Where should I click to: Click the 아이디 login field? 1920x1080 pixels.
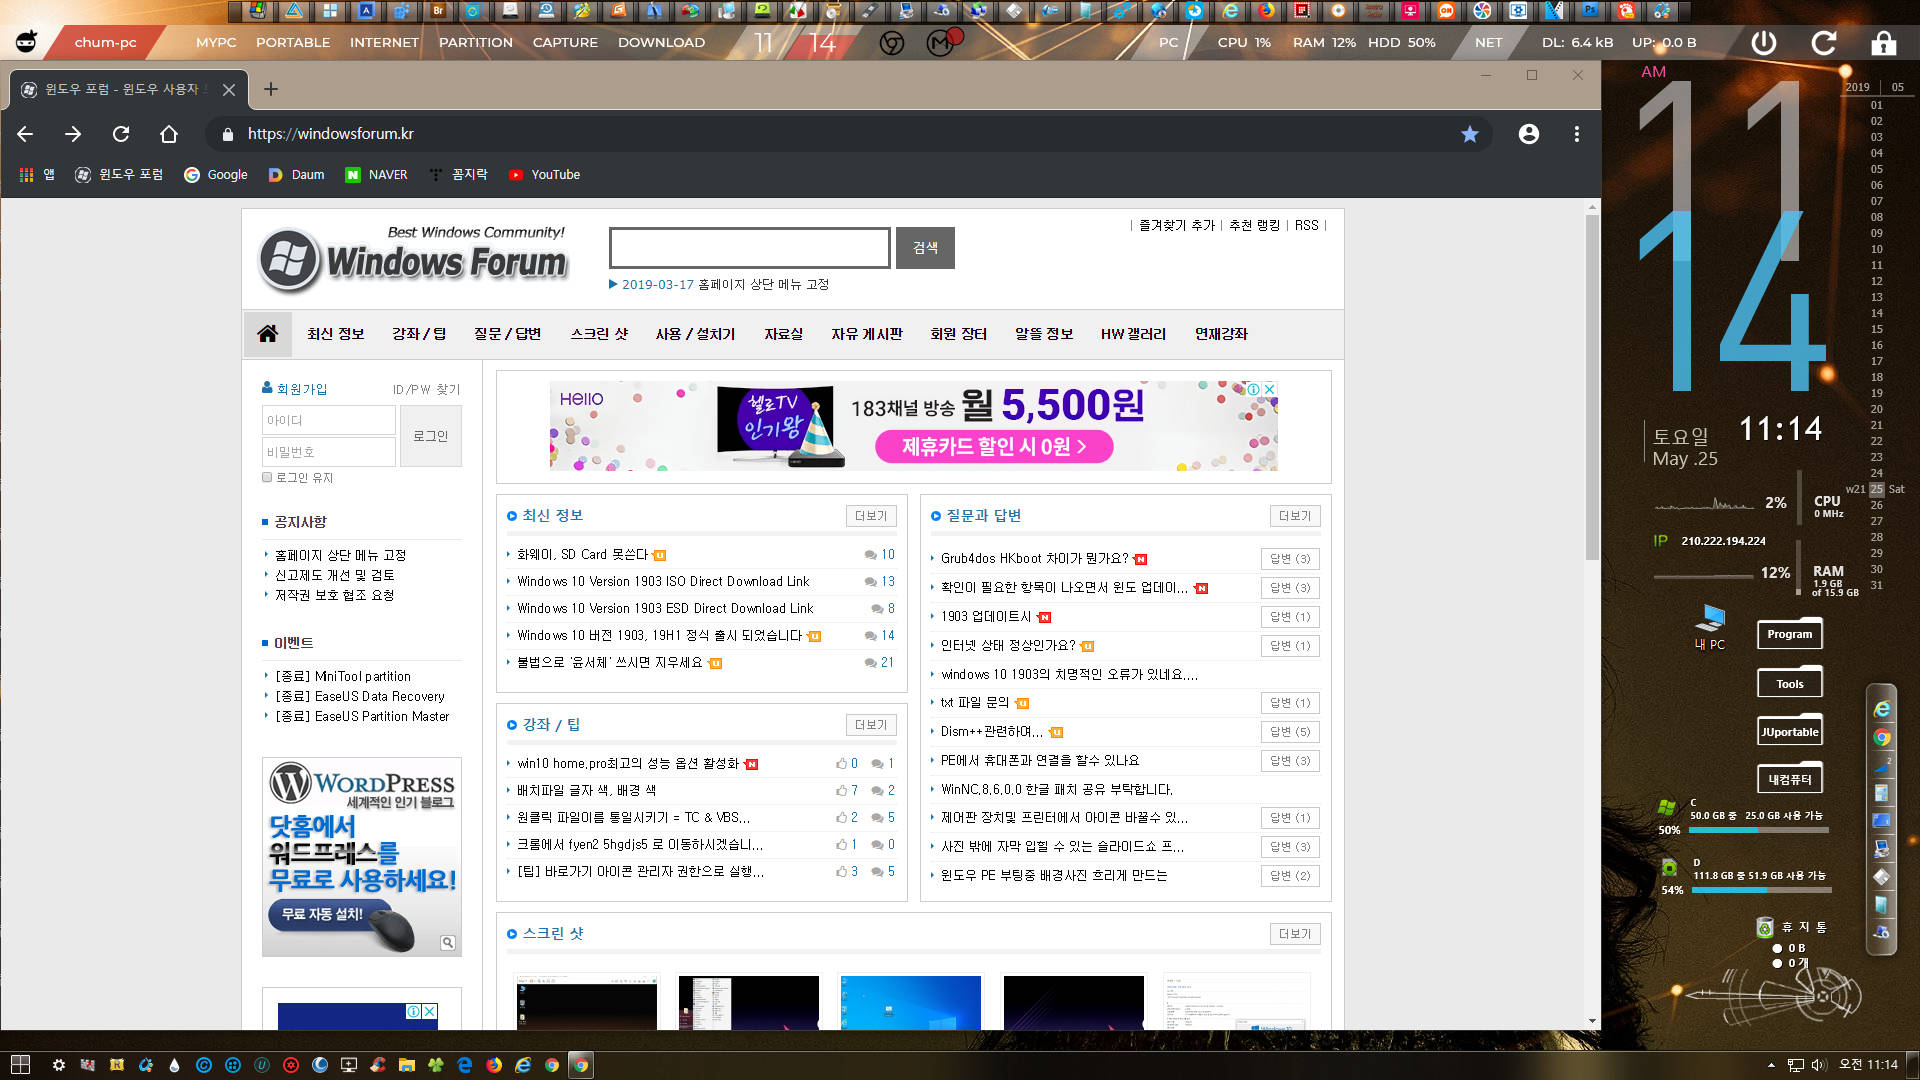pos(328,420)
